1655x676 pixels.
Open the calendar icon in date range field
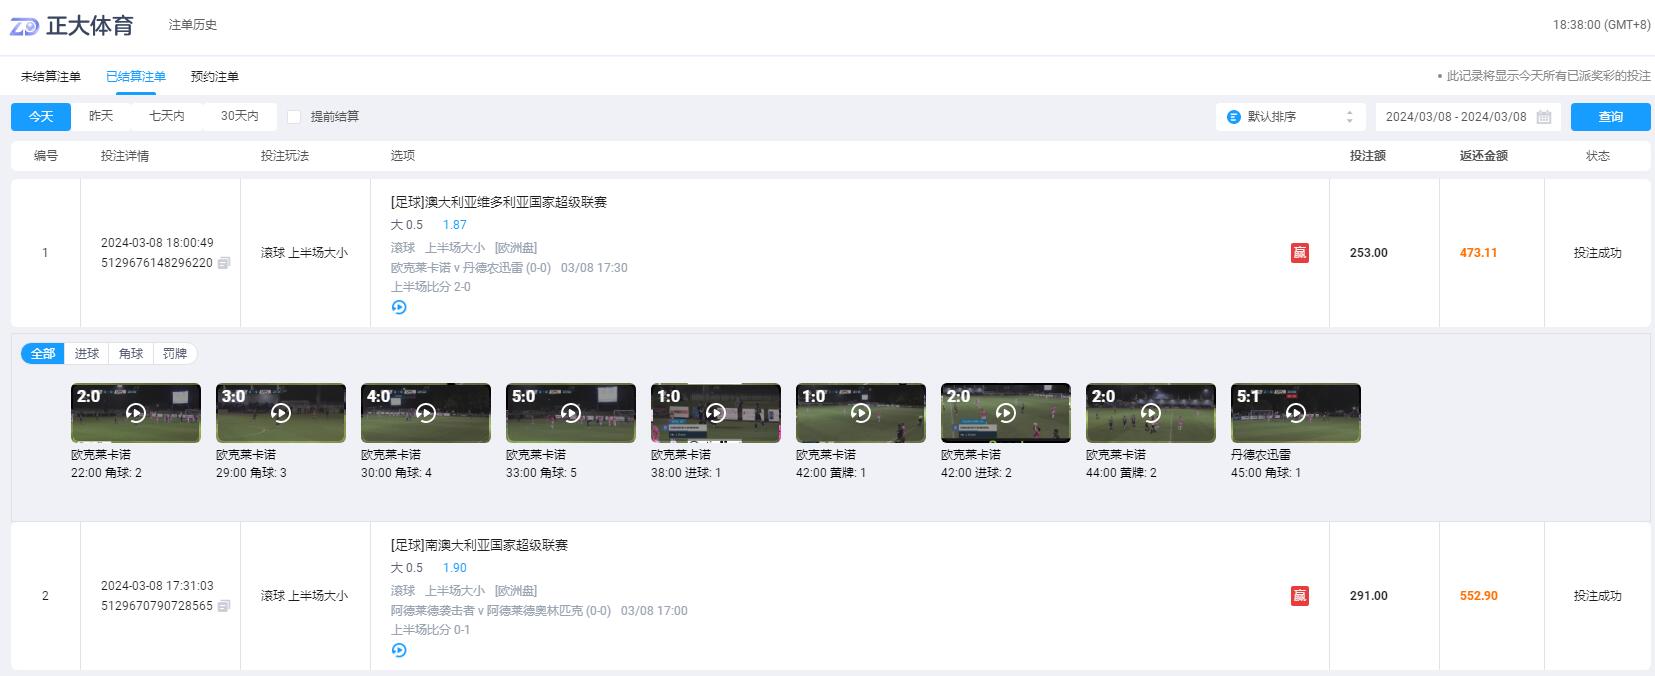(x=1544, y=117)
